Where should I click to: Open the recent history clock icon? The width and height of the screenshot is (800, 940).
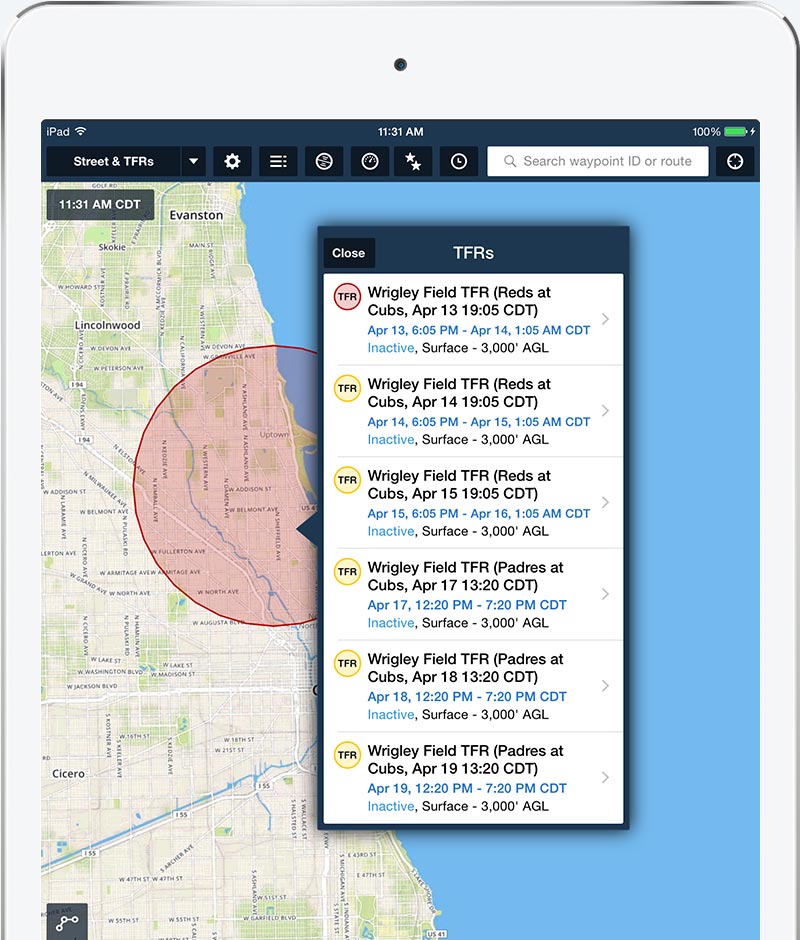click(458, 161)
